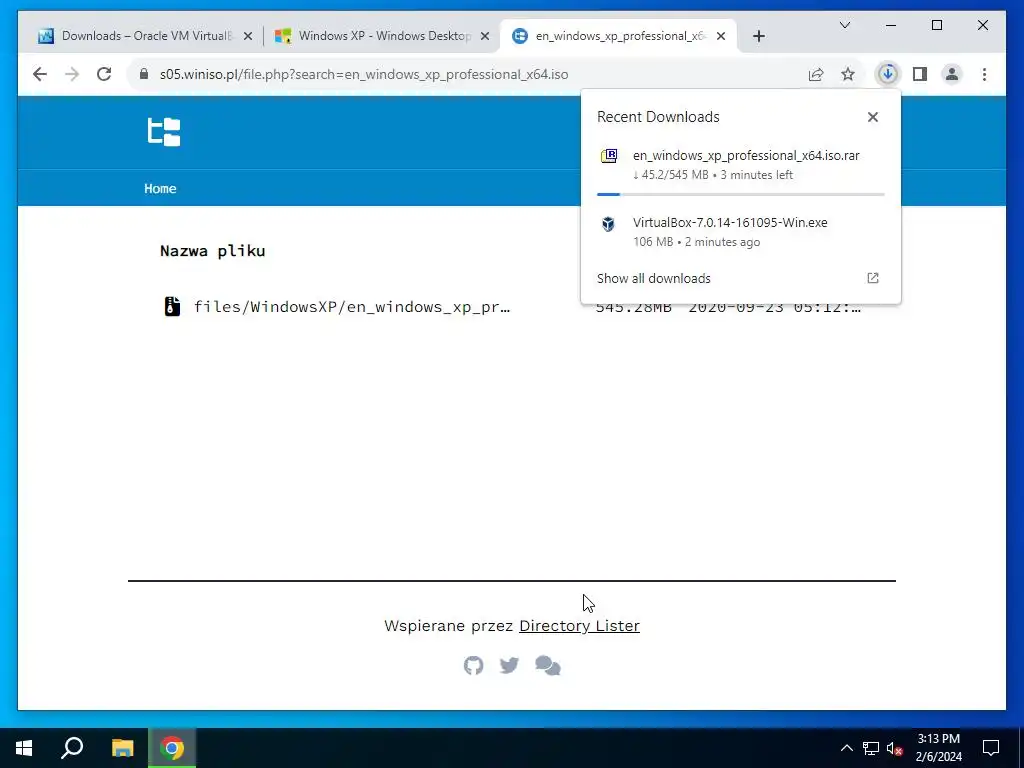
Task: Bookmark this page with the star icon
Action: click(x=848, y=74)
